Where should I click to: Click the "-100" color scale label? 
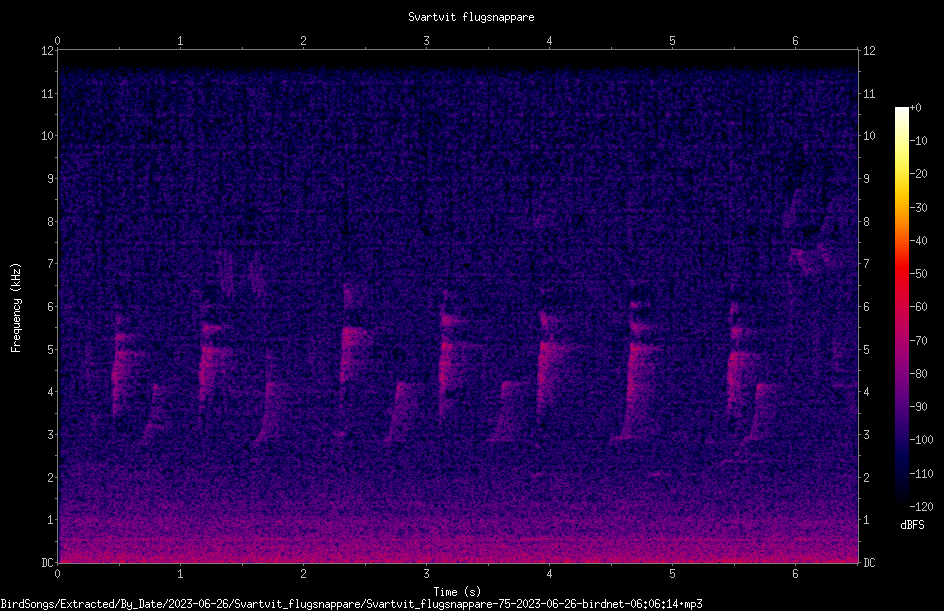[922, 440]
